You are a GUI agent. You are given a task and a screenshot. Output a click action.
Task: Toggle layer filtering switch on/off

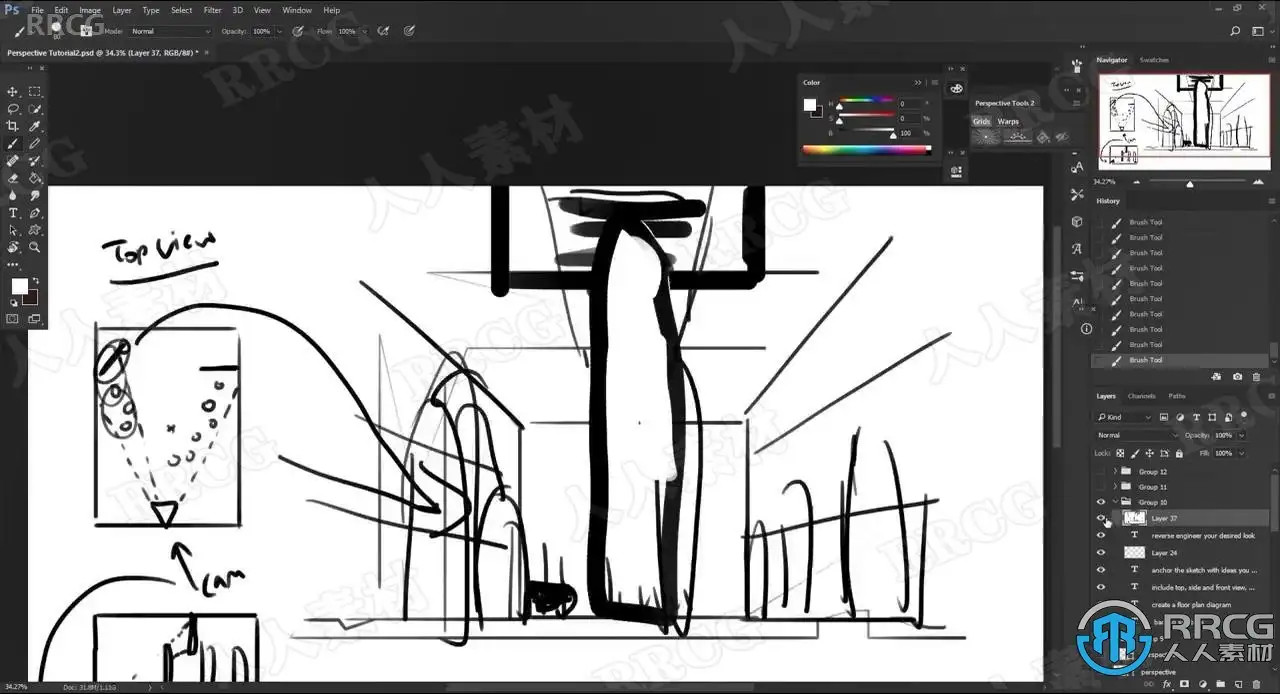point(1243,416)
